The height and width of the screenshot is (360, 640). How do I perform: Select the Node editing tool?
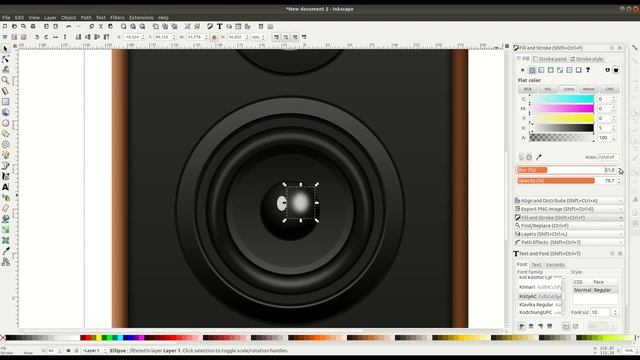point(5,59)
